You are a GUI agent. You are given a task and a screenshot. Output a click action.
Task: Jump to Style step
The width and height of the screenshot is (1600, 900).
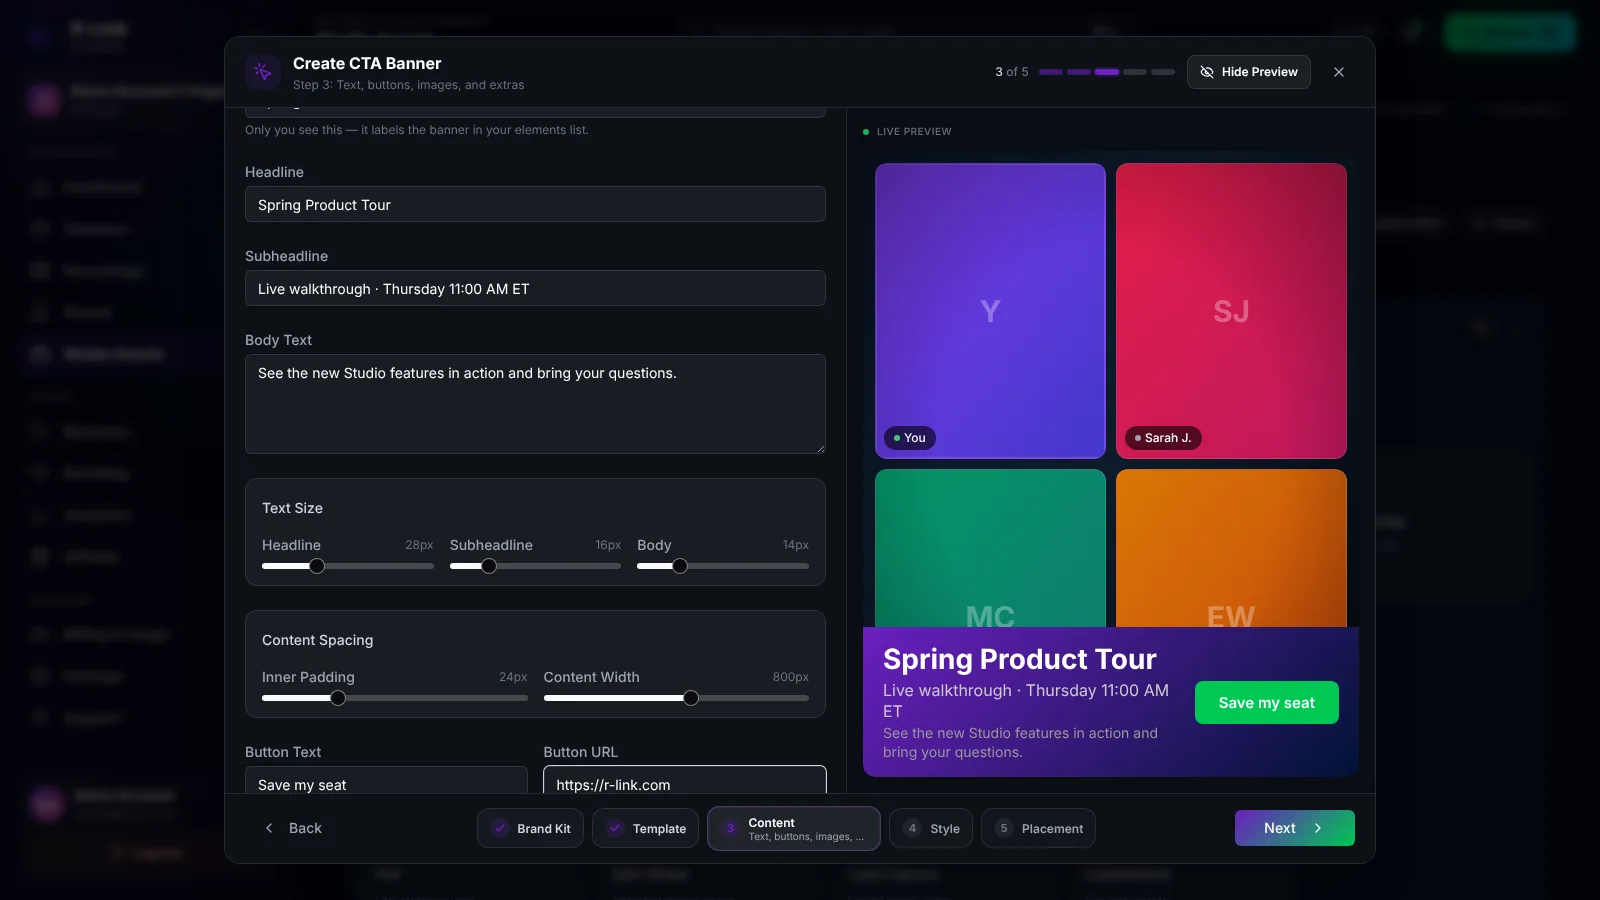coord(930,828)
